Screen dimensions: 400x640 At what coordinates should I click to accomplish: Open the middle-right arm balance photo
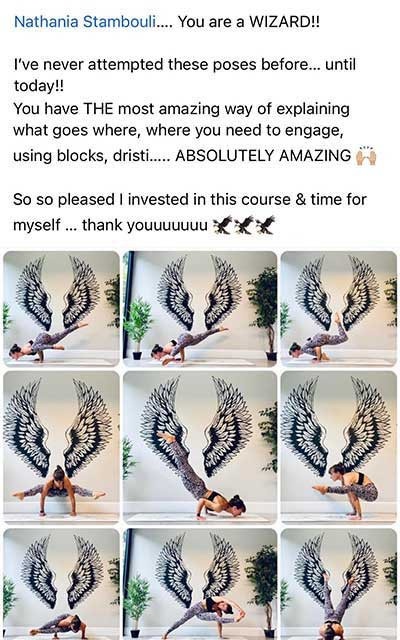pos(338,447)
